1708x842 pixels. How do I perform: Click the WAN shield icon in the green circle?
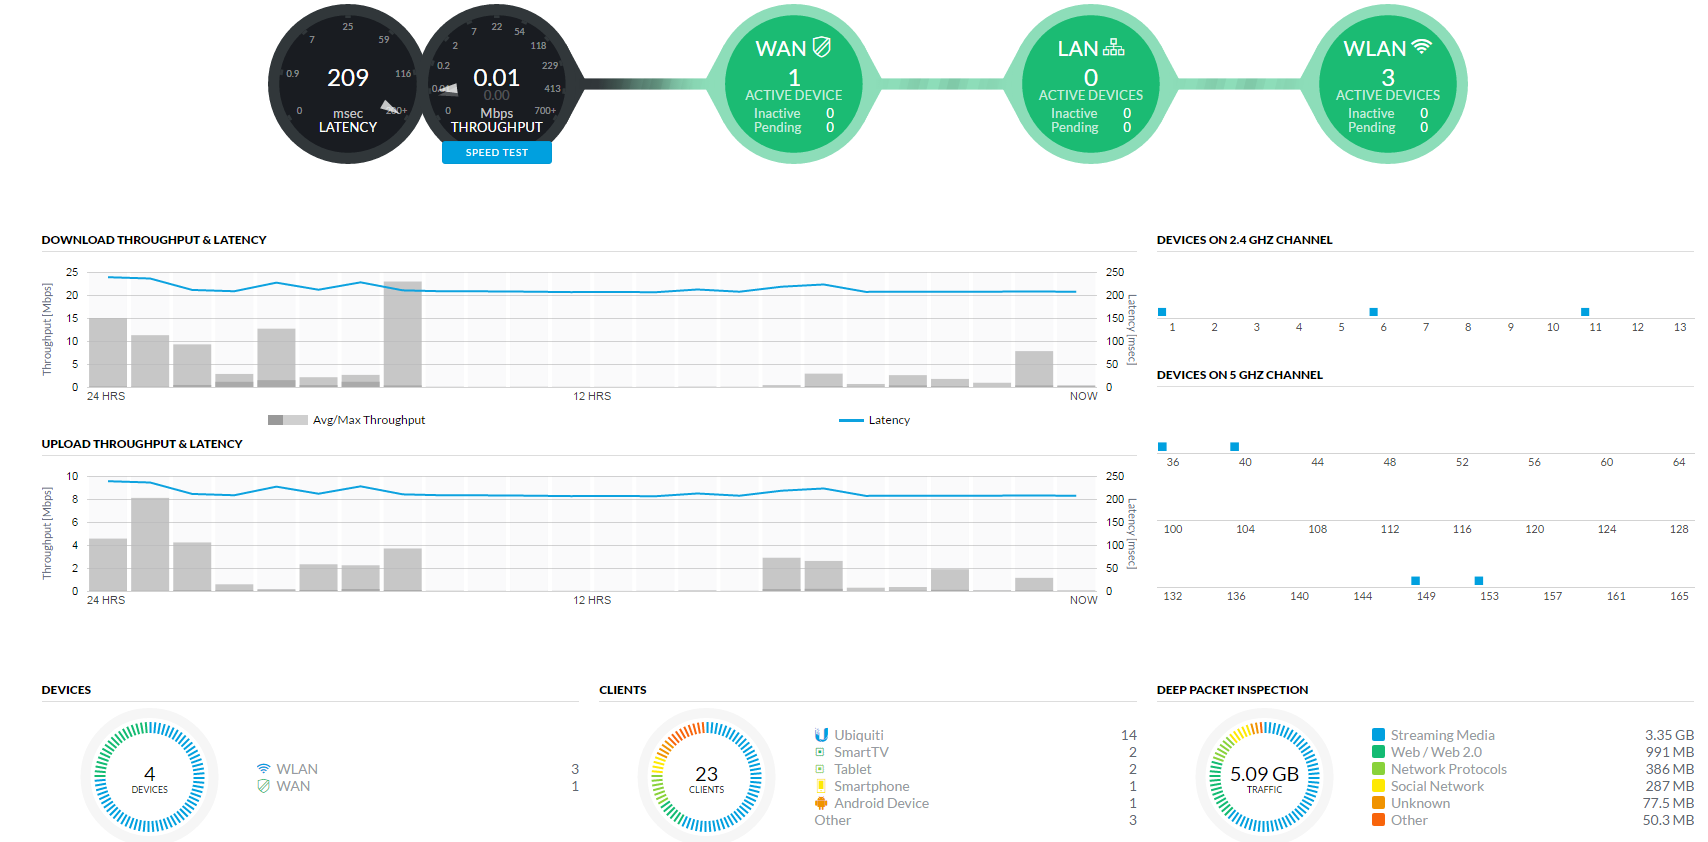click(x=822, y=47)
